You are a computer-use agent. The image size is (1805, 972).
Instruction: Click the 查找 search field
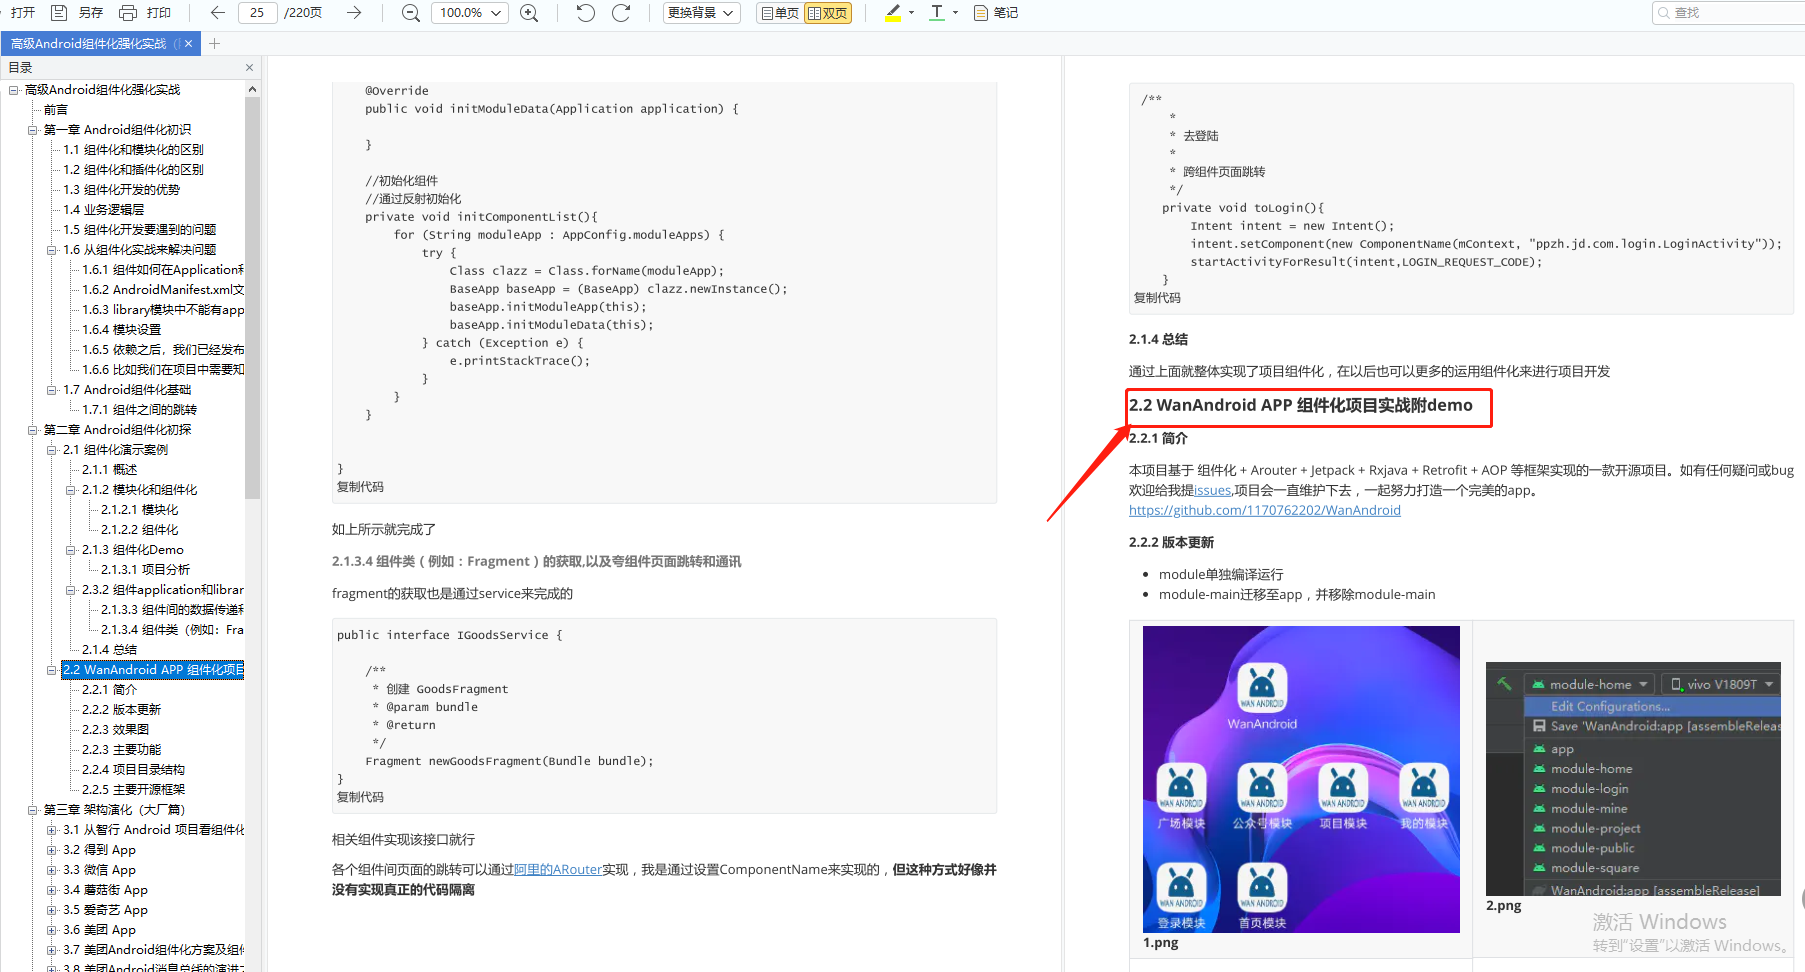tap(1728, 13)
